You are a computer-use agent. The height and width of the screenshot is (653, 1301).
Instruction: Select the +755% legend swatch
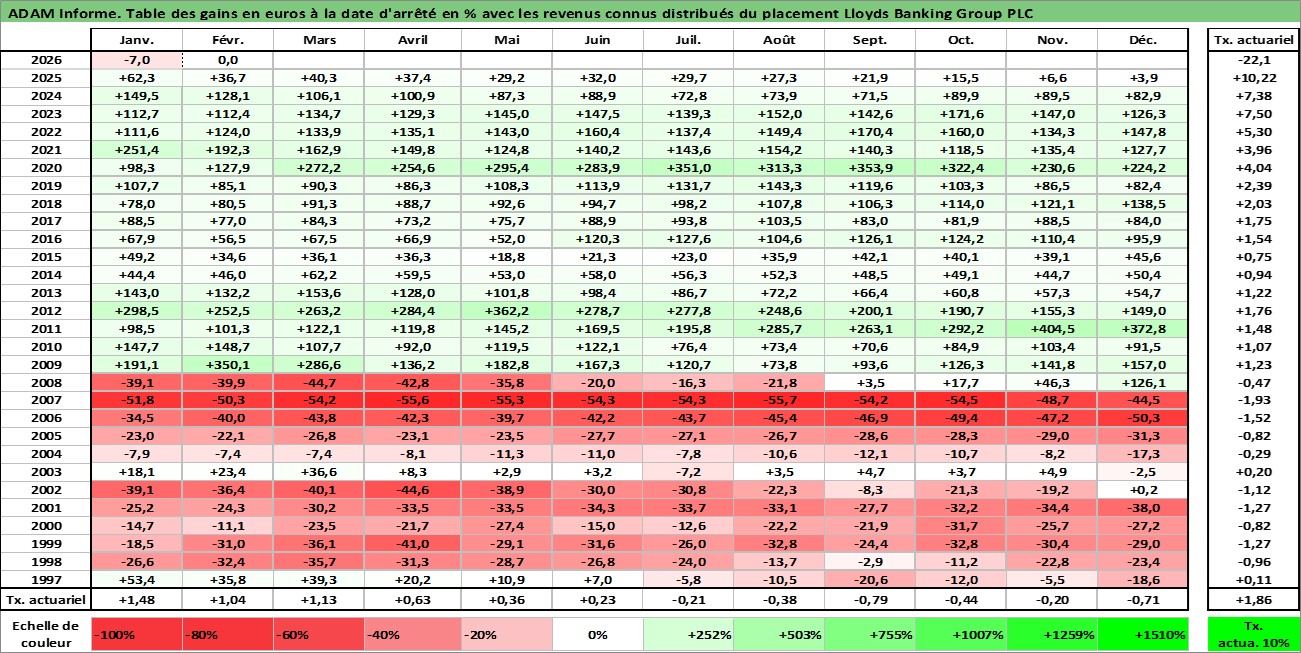(x=870, y=634)
